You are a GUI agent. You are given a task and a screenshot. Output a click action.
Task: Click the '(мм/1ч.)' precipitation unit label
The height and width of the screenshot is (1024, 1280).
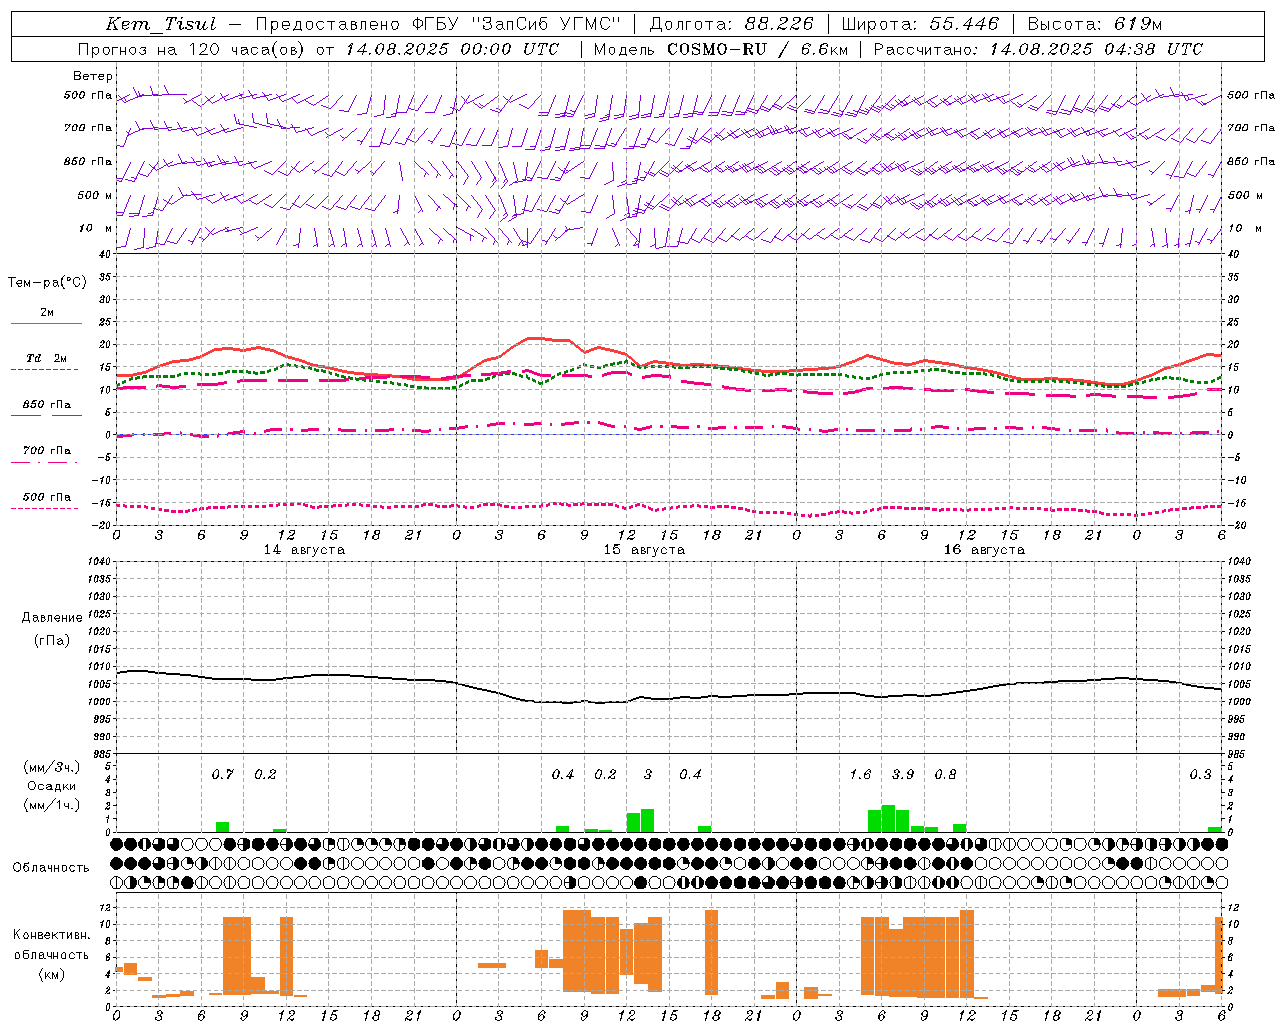[52, 804]
